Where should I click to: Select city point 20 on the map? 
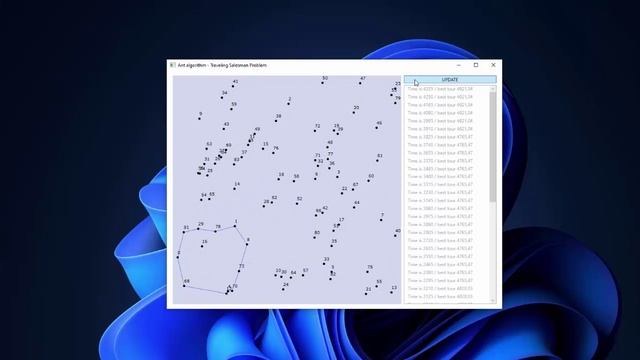coord(354,113)
